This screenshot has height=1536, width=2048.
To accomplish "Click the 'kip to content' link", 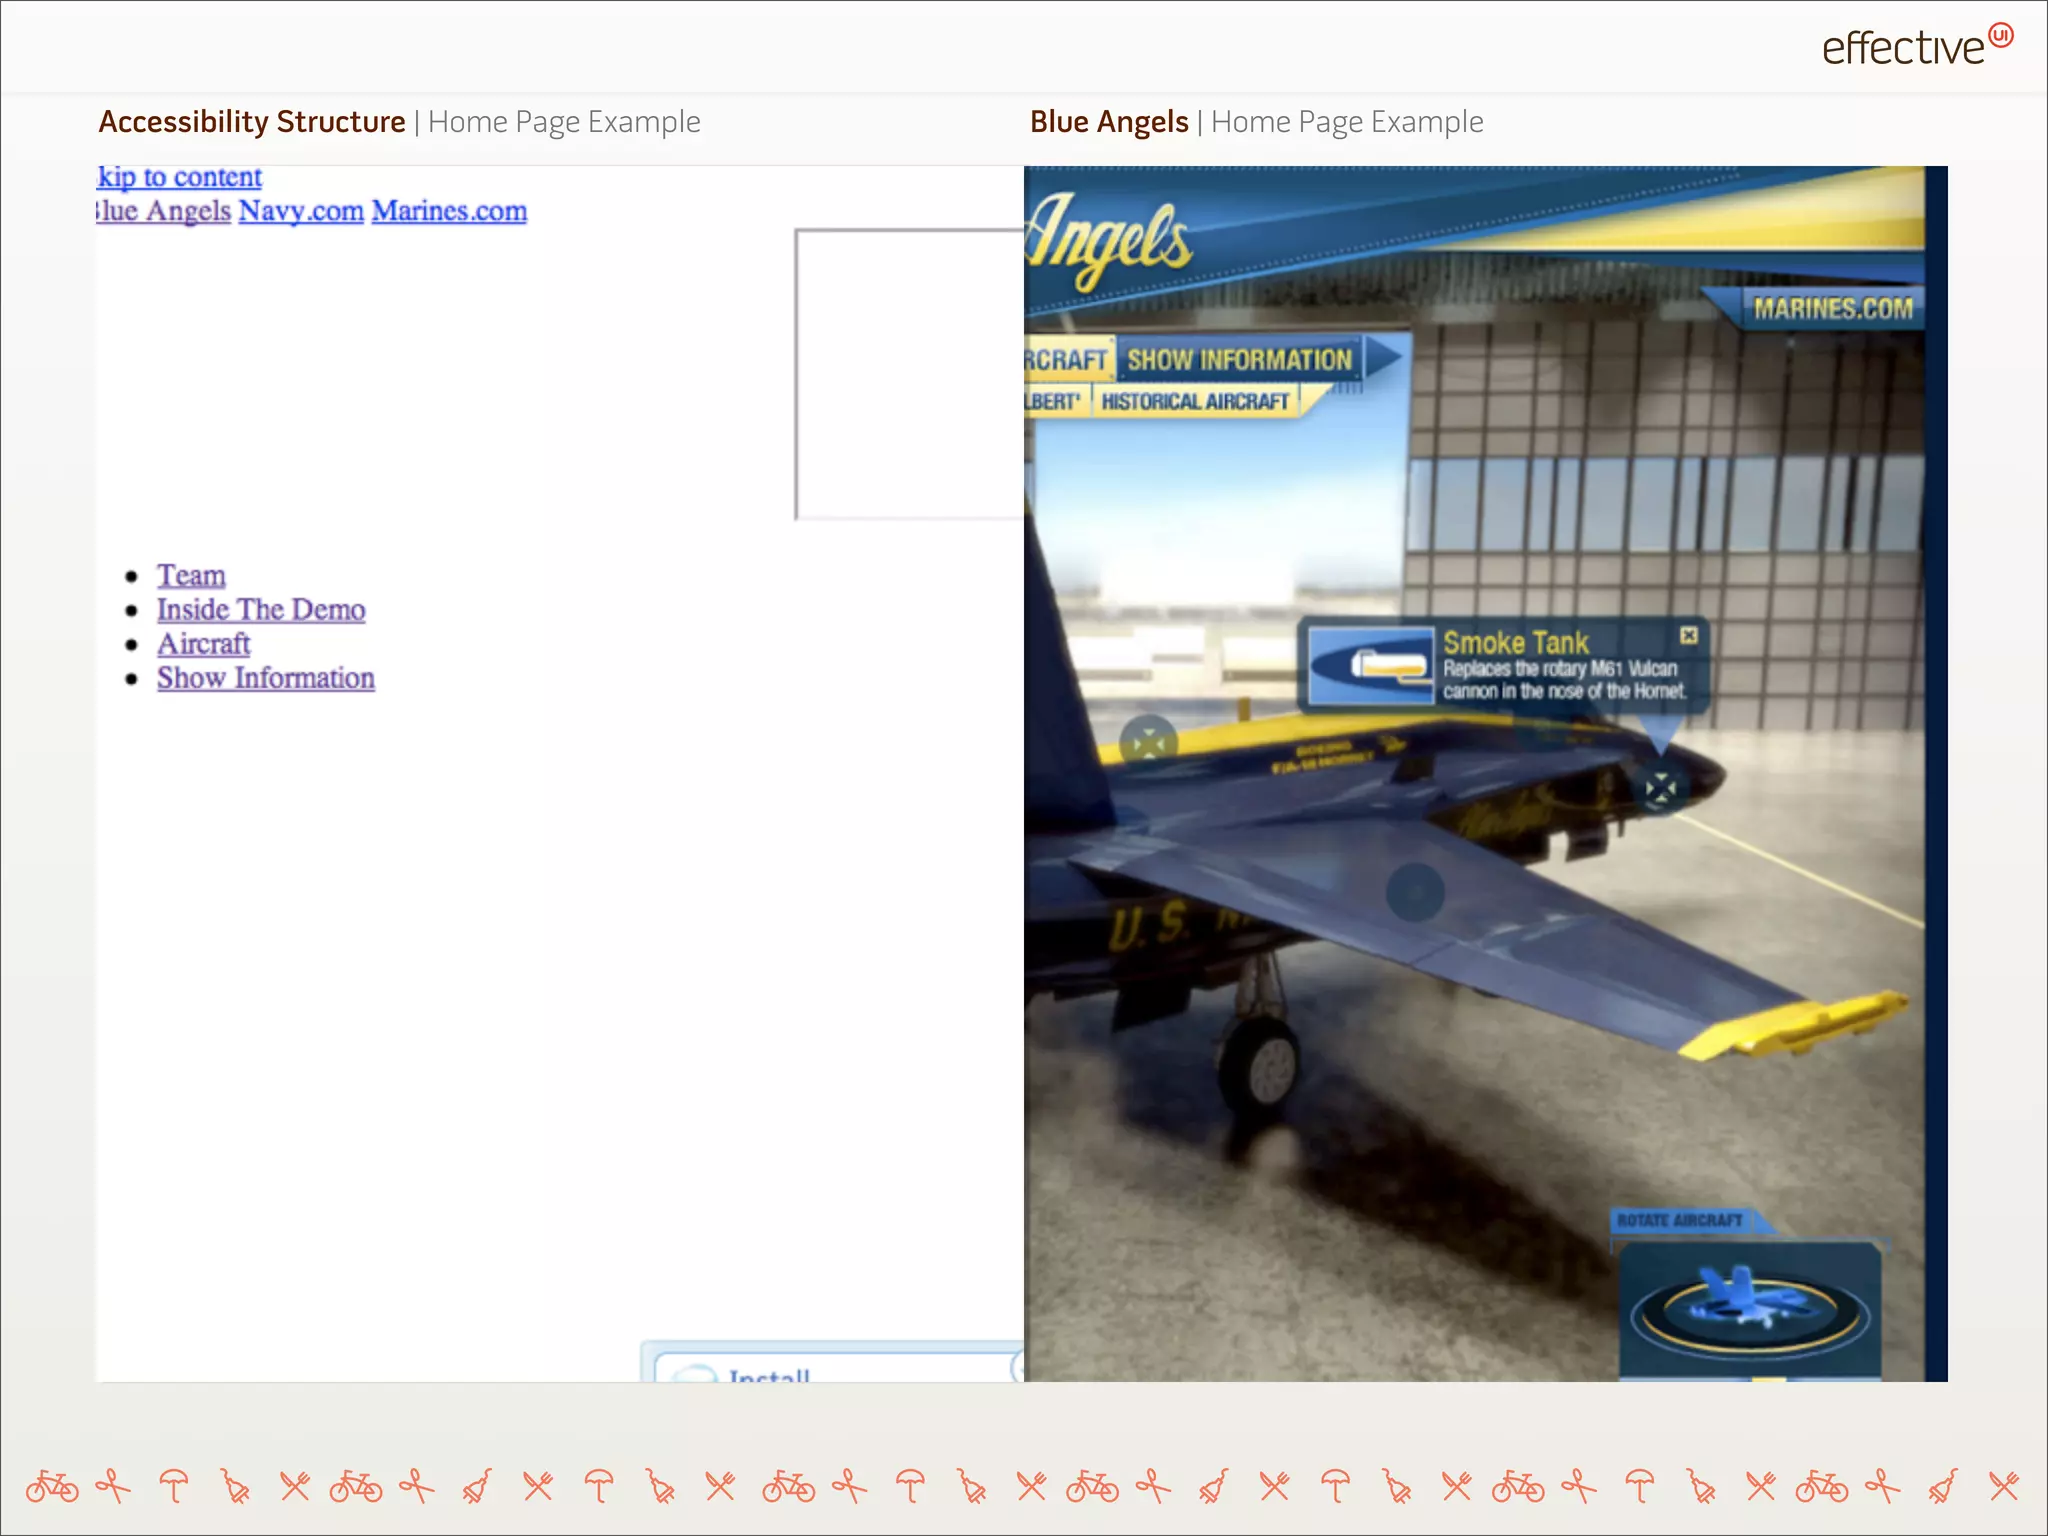I will (x=180, y=177).
